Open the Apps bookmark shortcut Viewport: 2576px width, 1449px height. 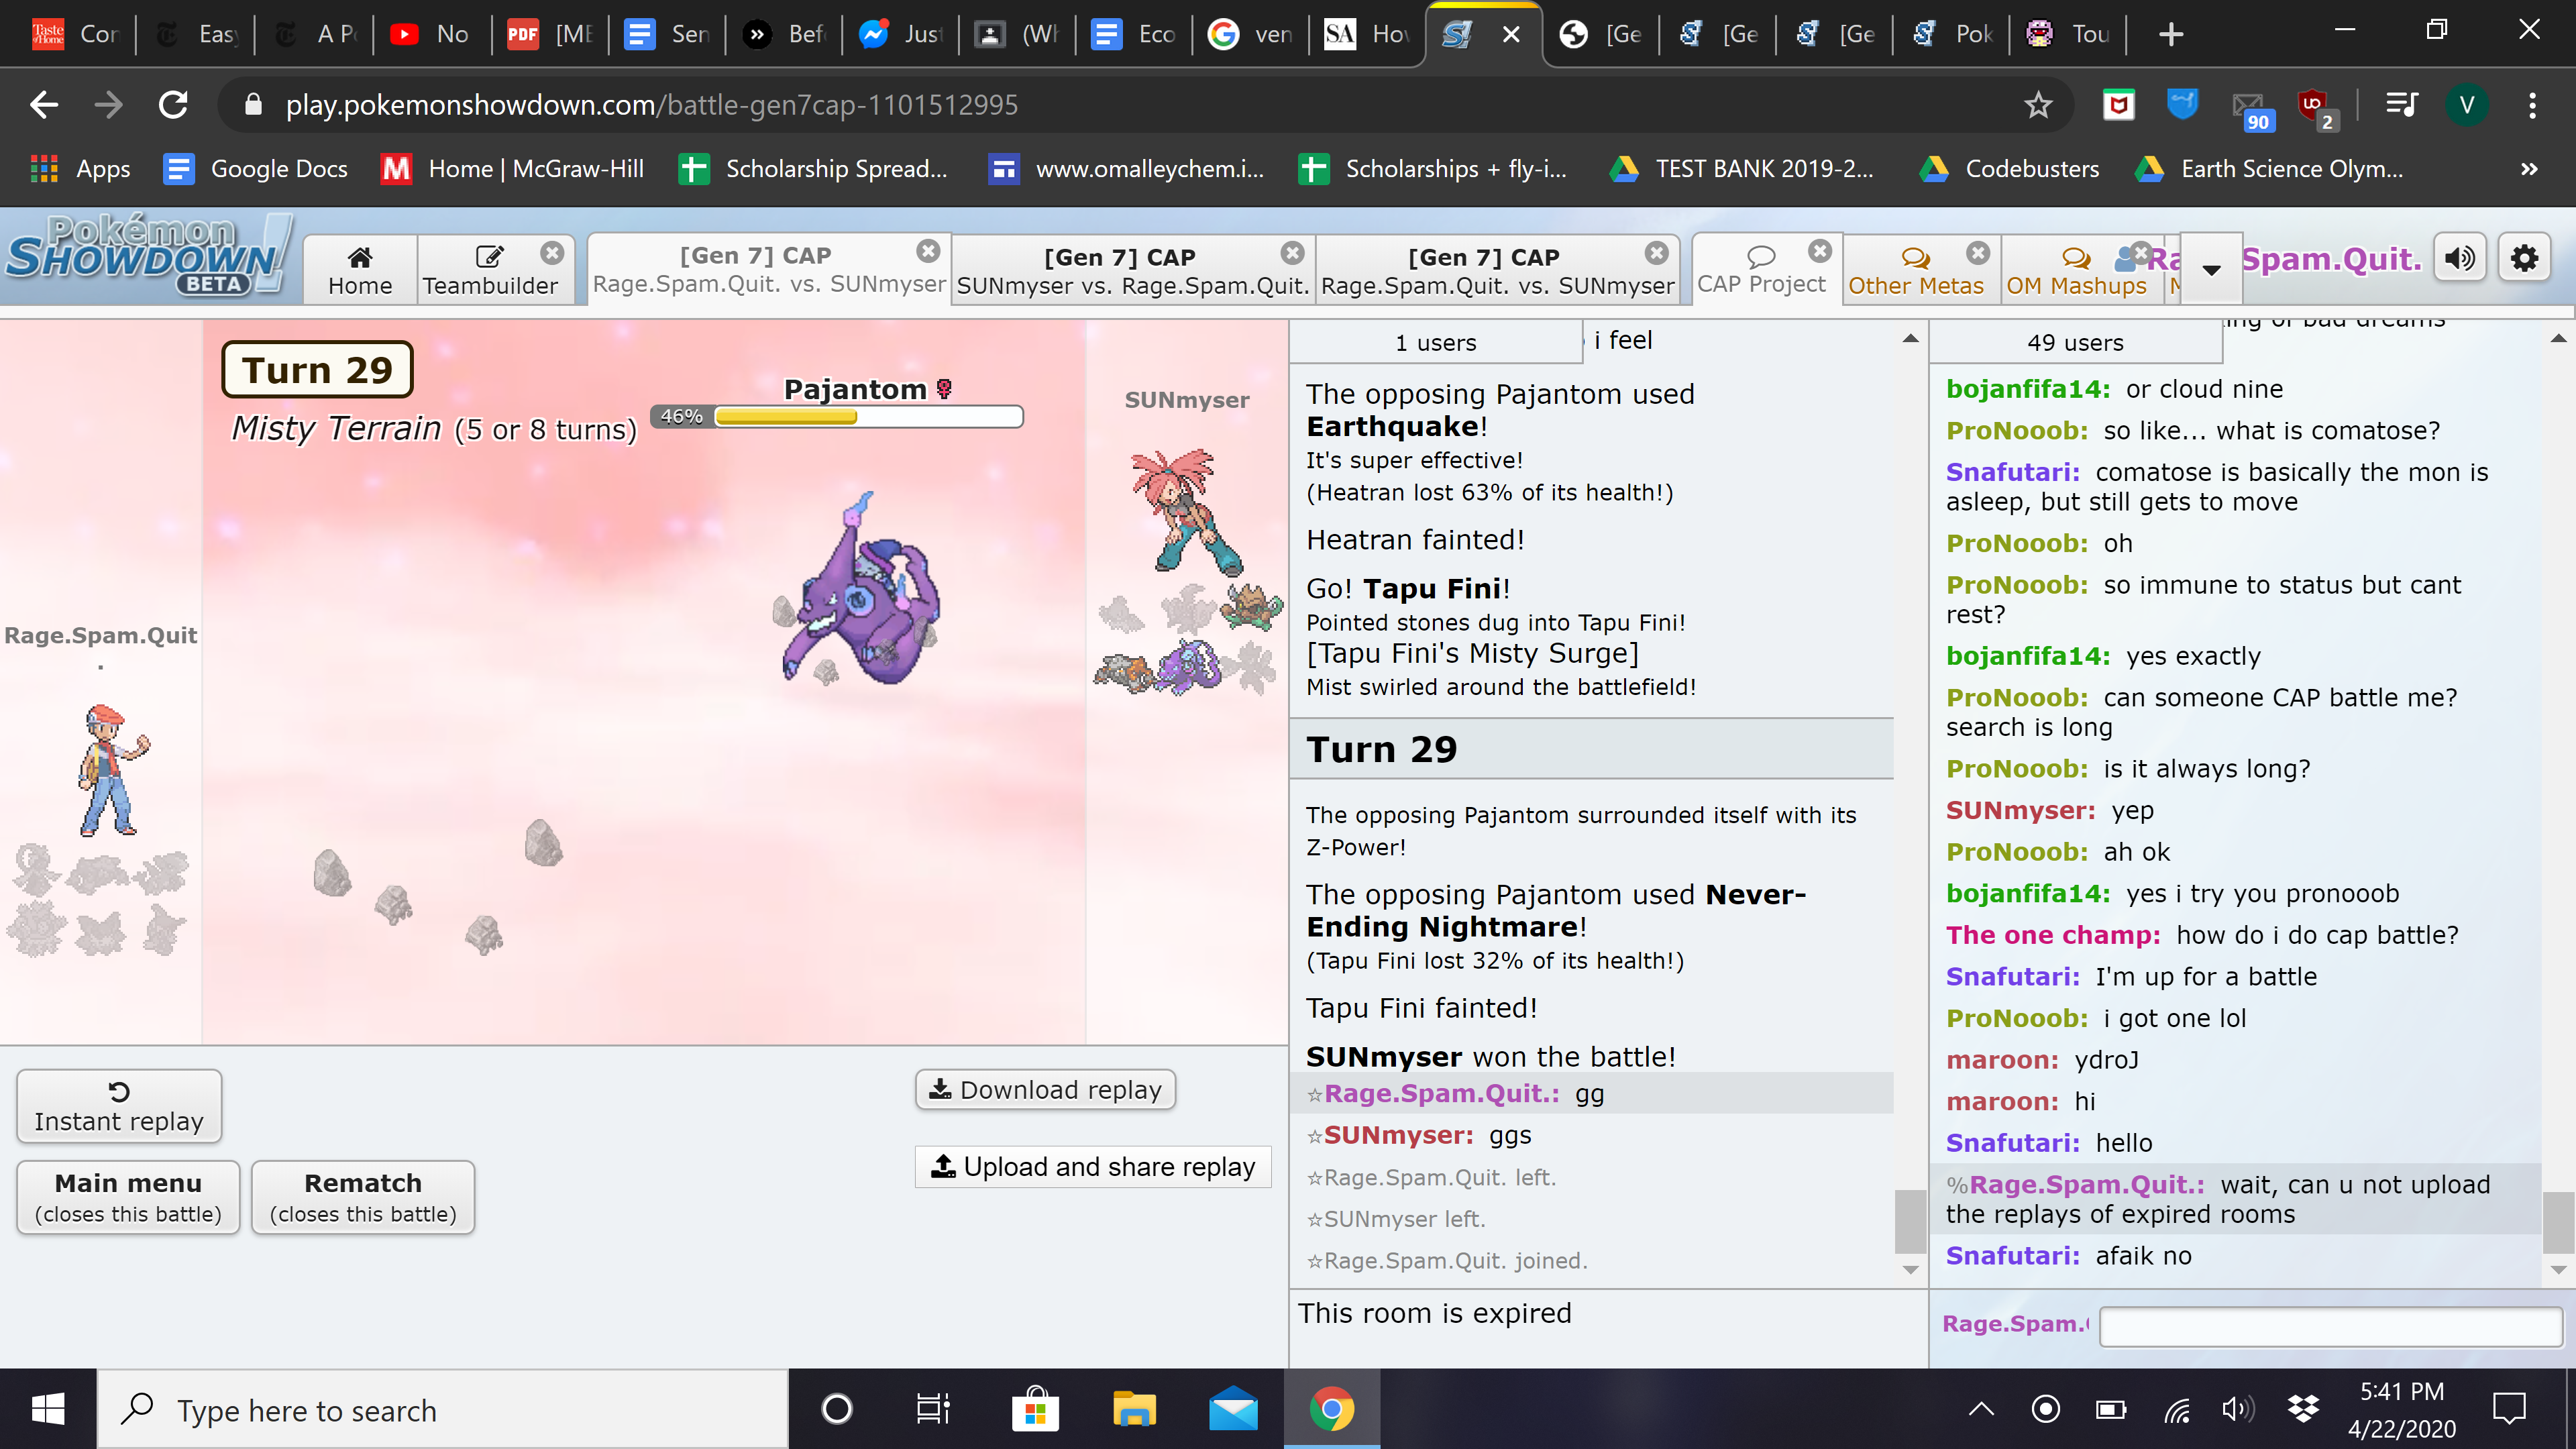click(80, 168)
